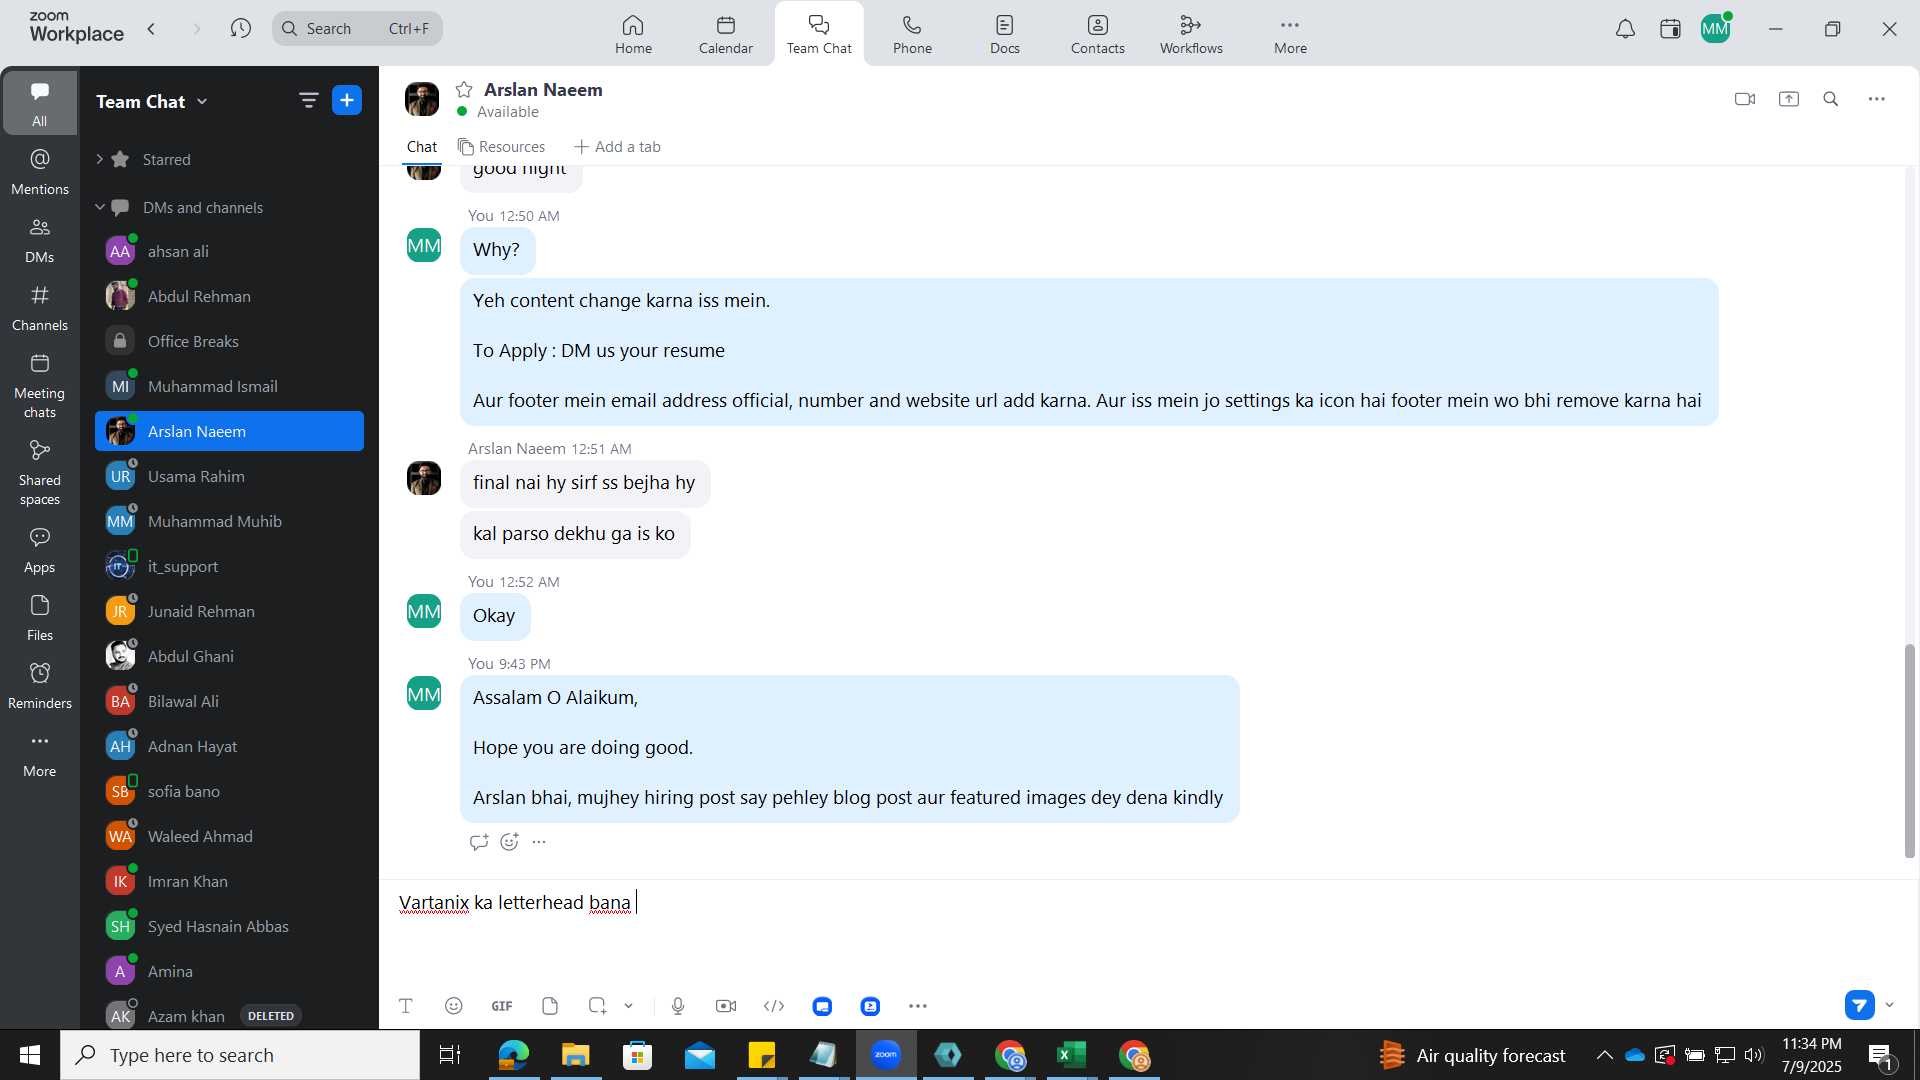Viewport: 1920px width, 1080px height.
Task: Star the Arslan Naeem conversation
Action: [x=464, y=90]
